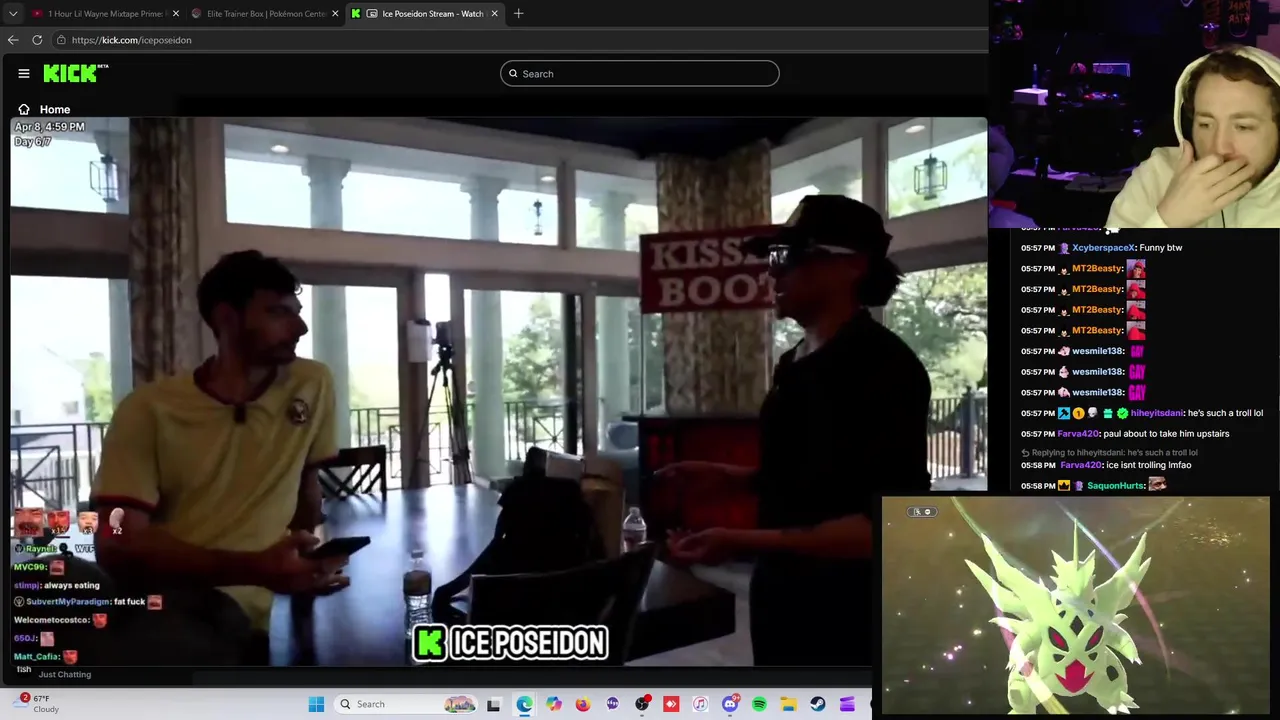Close the Ice Poseidon Stream tab
1280x720 pixels.
click(494, 14)
